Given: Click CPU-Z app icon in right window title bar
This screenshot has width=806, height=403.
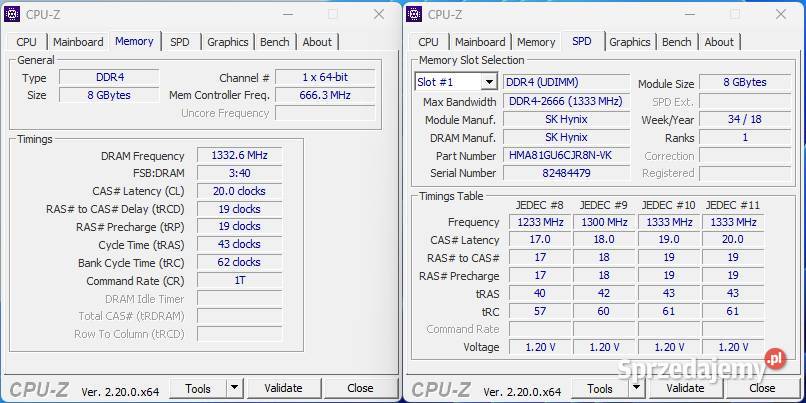Looking at the screenshot, I should 414,14.
